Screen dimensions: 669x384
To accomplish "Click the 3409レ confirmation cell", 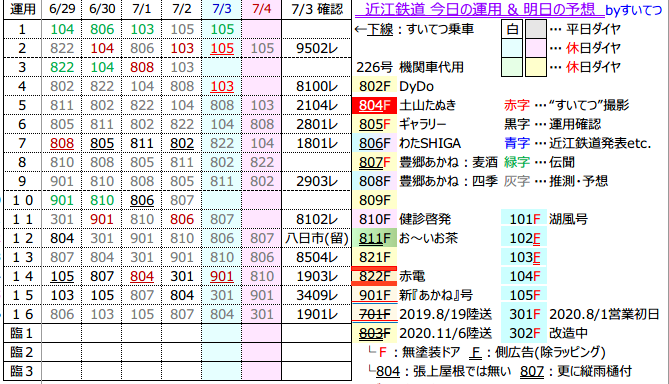I will click(317, 295).
